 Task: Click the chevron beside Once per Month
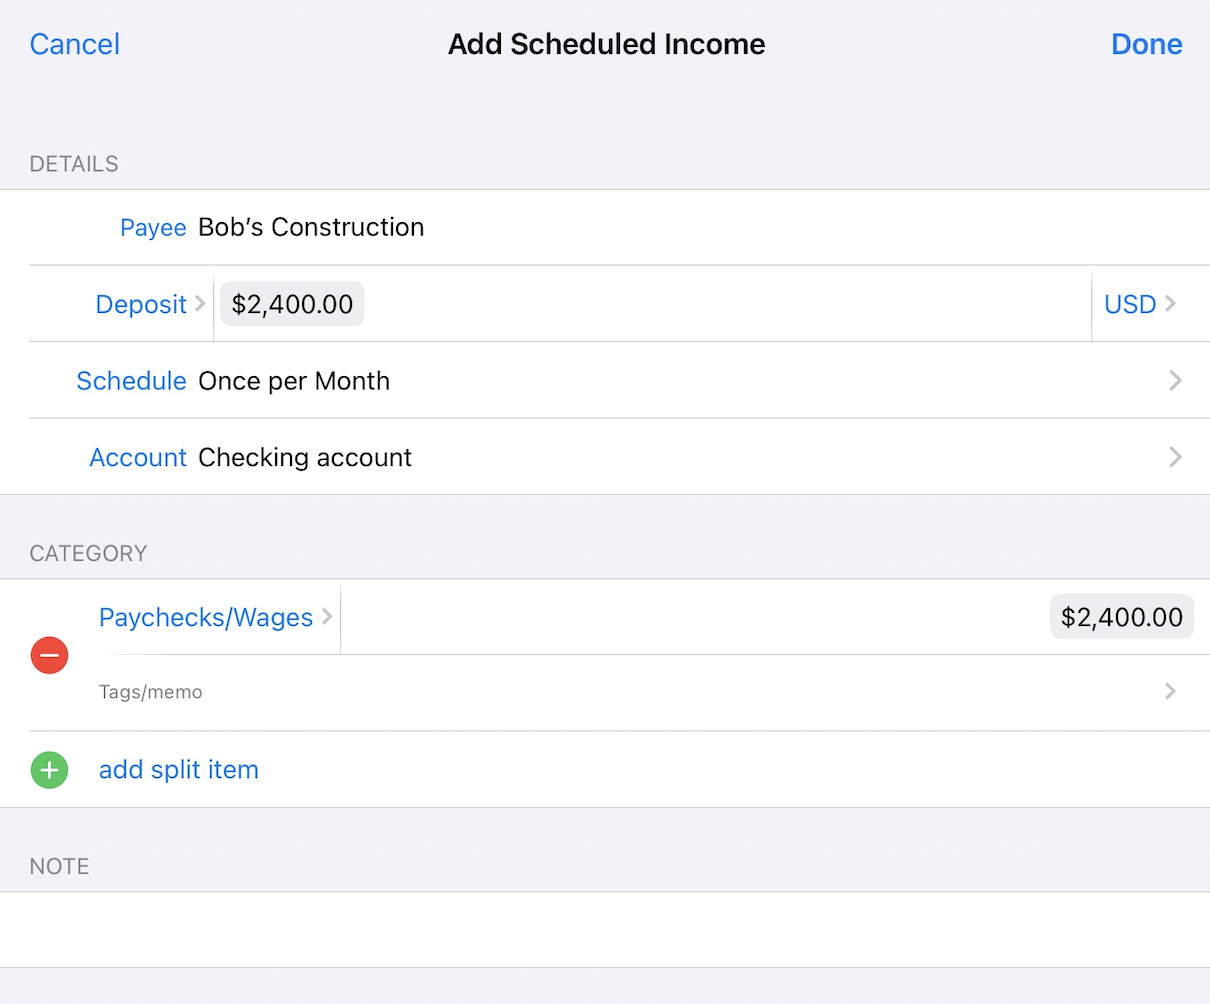1175,381
